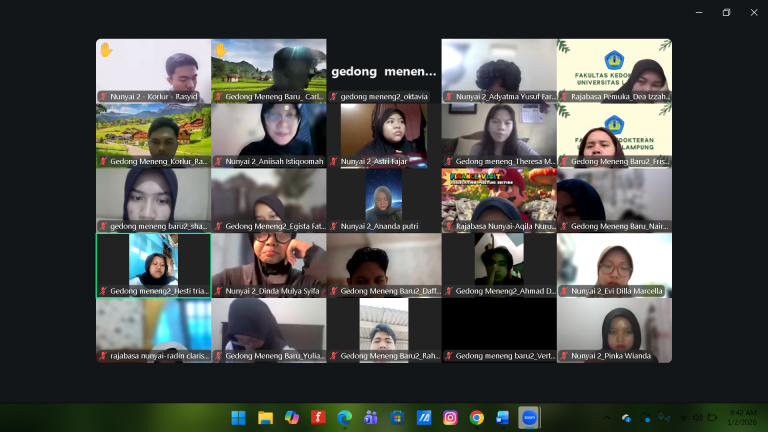Select Gedong Meneng Baru2_Rah video tile
The width and height of the screenshot is (768, 432).
tap(384, 331)
